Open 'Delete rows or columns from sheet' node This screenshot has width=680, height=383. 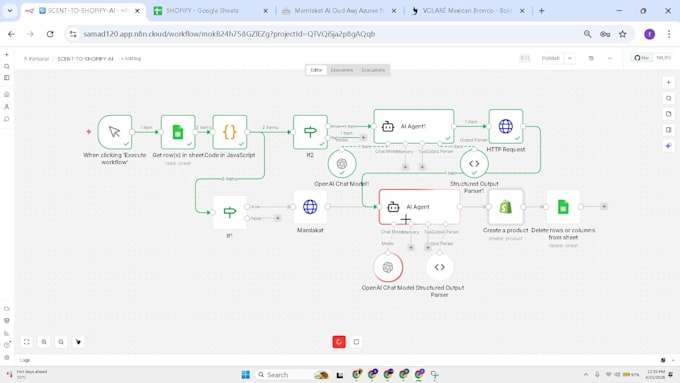[x=563, y=207]
